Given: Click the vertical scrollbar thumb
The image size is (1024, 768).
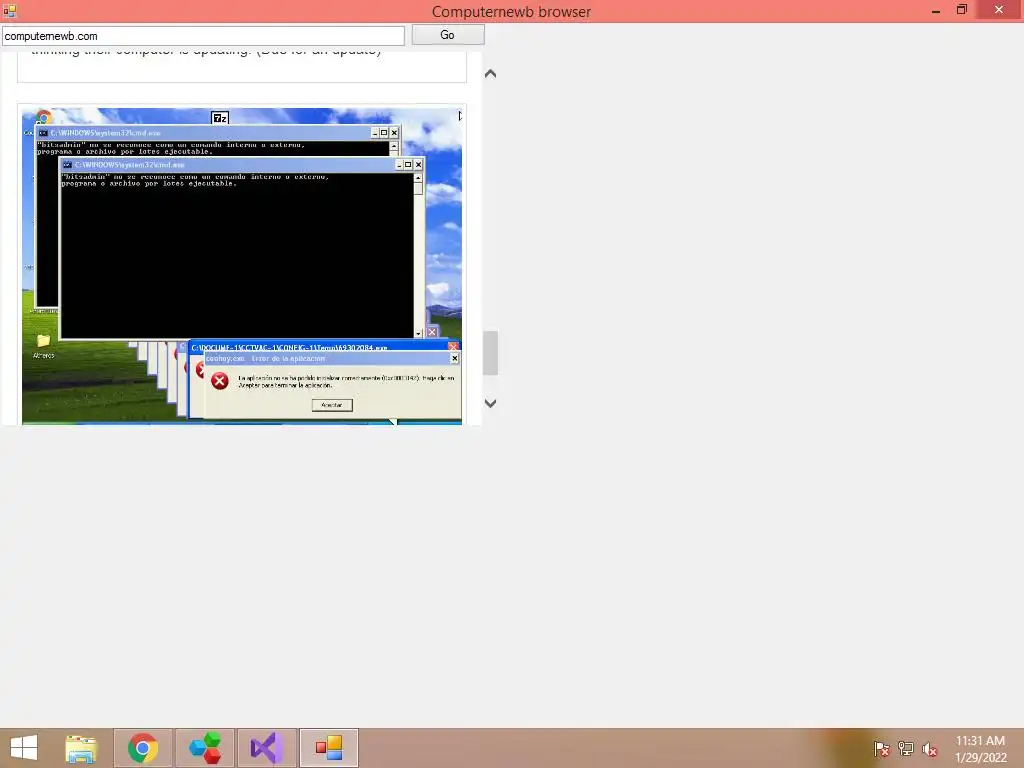Looking at the screenshot, I should (x=490, y=353).
